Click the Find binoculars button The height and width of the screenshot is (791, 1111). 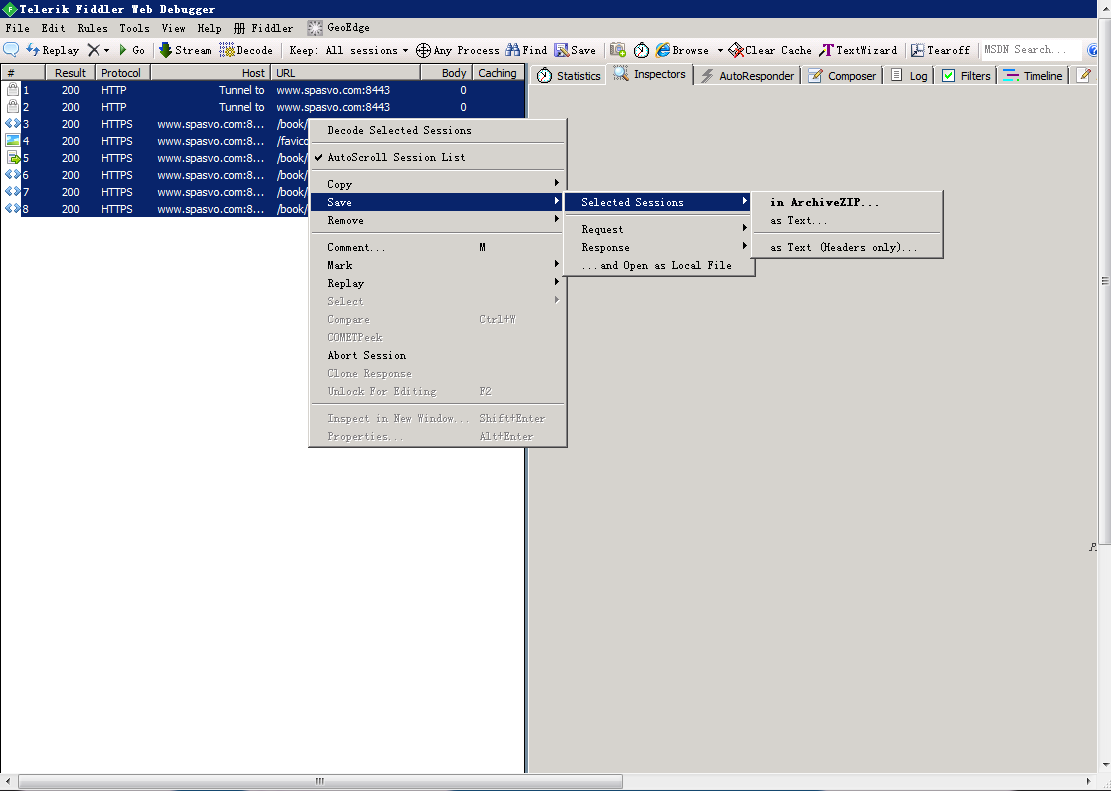coord(526,50)
